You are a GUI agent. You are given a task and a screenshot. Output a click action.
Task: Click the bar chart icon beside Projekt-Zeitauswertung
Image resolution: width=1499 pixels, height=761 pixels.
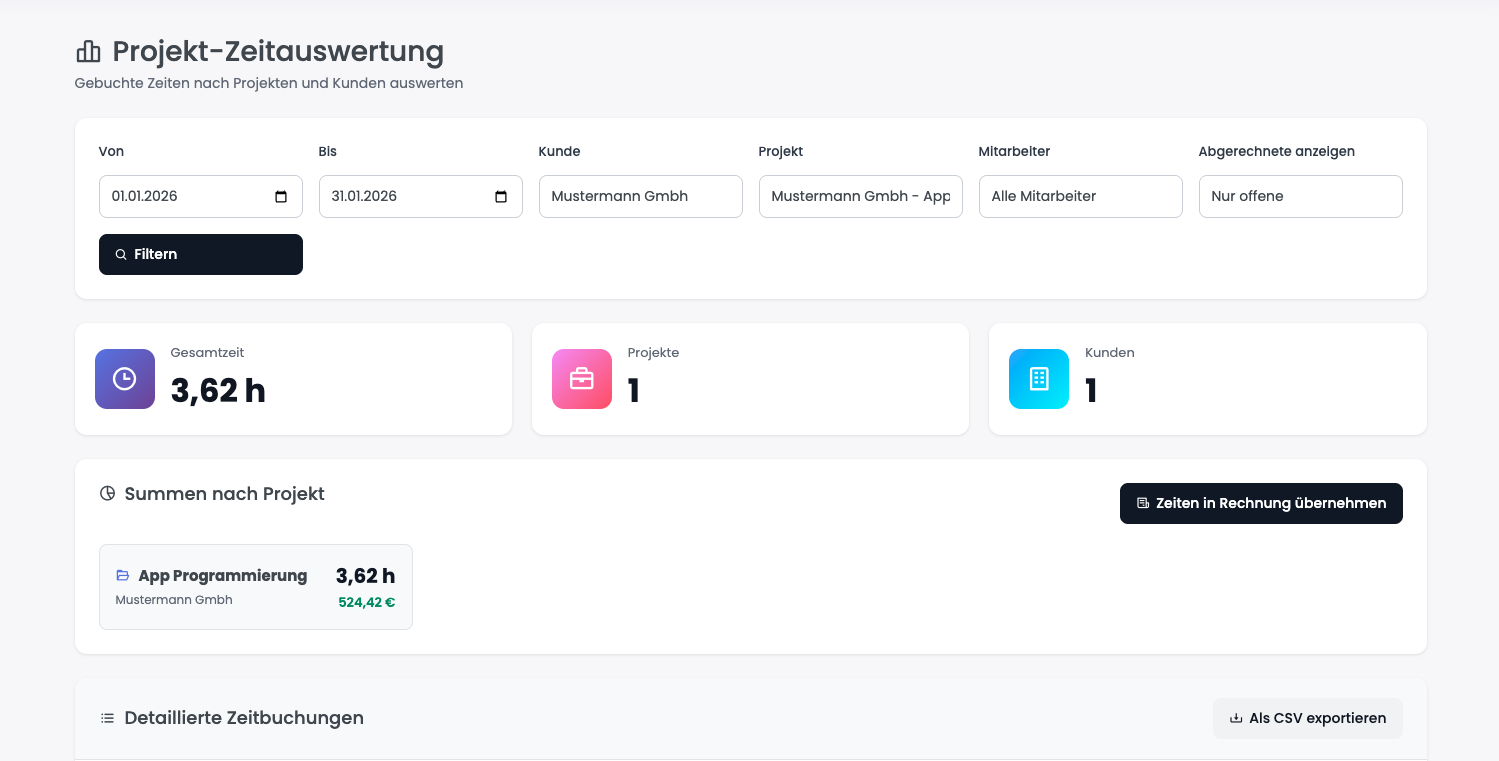[x=88, y=51]
